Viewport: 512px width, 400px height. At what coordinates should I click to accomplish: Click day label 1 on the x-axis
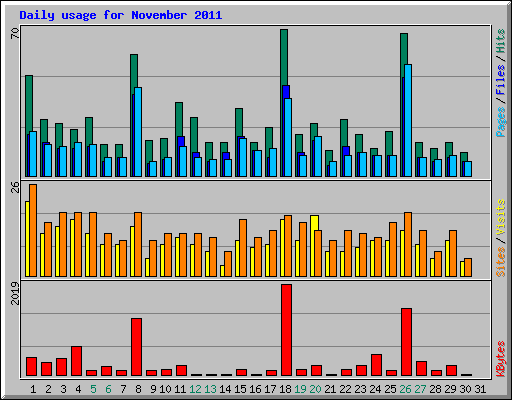coord(33,389)
